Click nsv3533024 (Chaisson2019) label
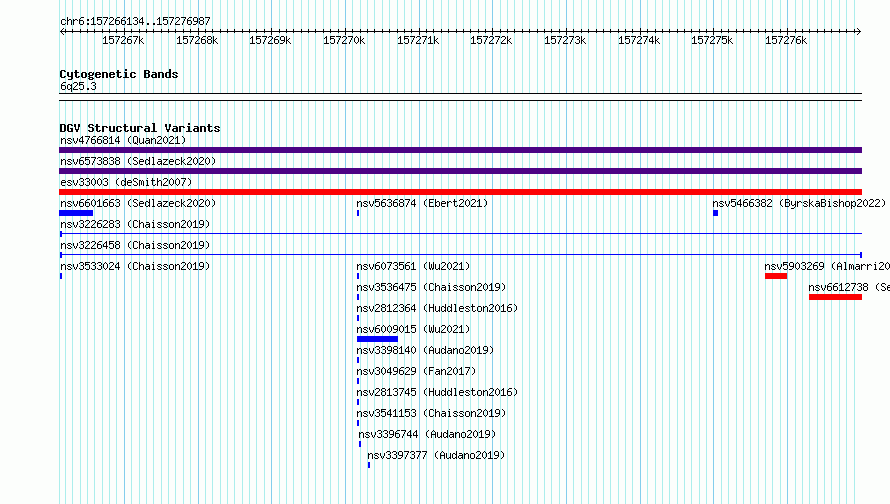Image resolution: width=890 pixels, height=504 pixels. click(135, 266)
